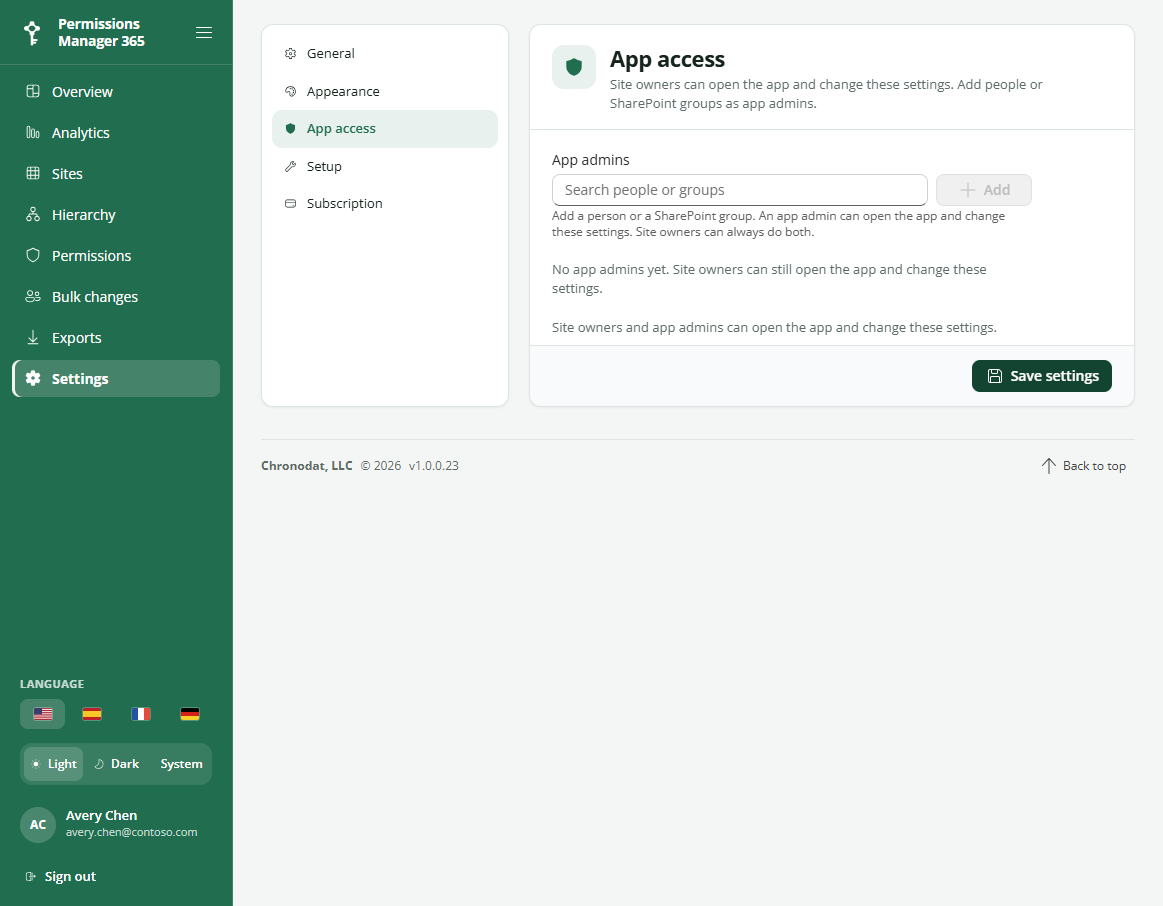1163x906 pixels.
Task: Click the Permissions shield icon in sidebar
Action: 33,255
